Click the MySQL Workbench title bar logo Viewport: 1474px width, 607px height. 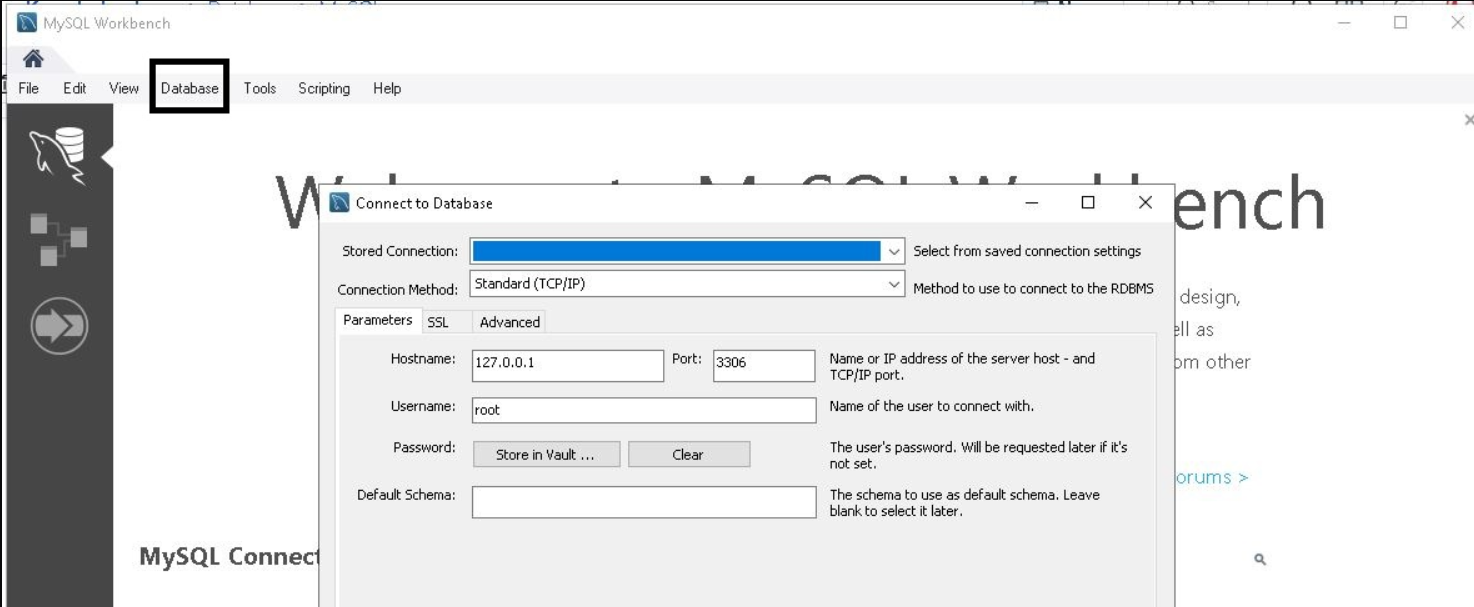(28, 22)
